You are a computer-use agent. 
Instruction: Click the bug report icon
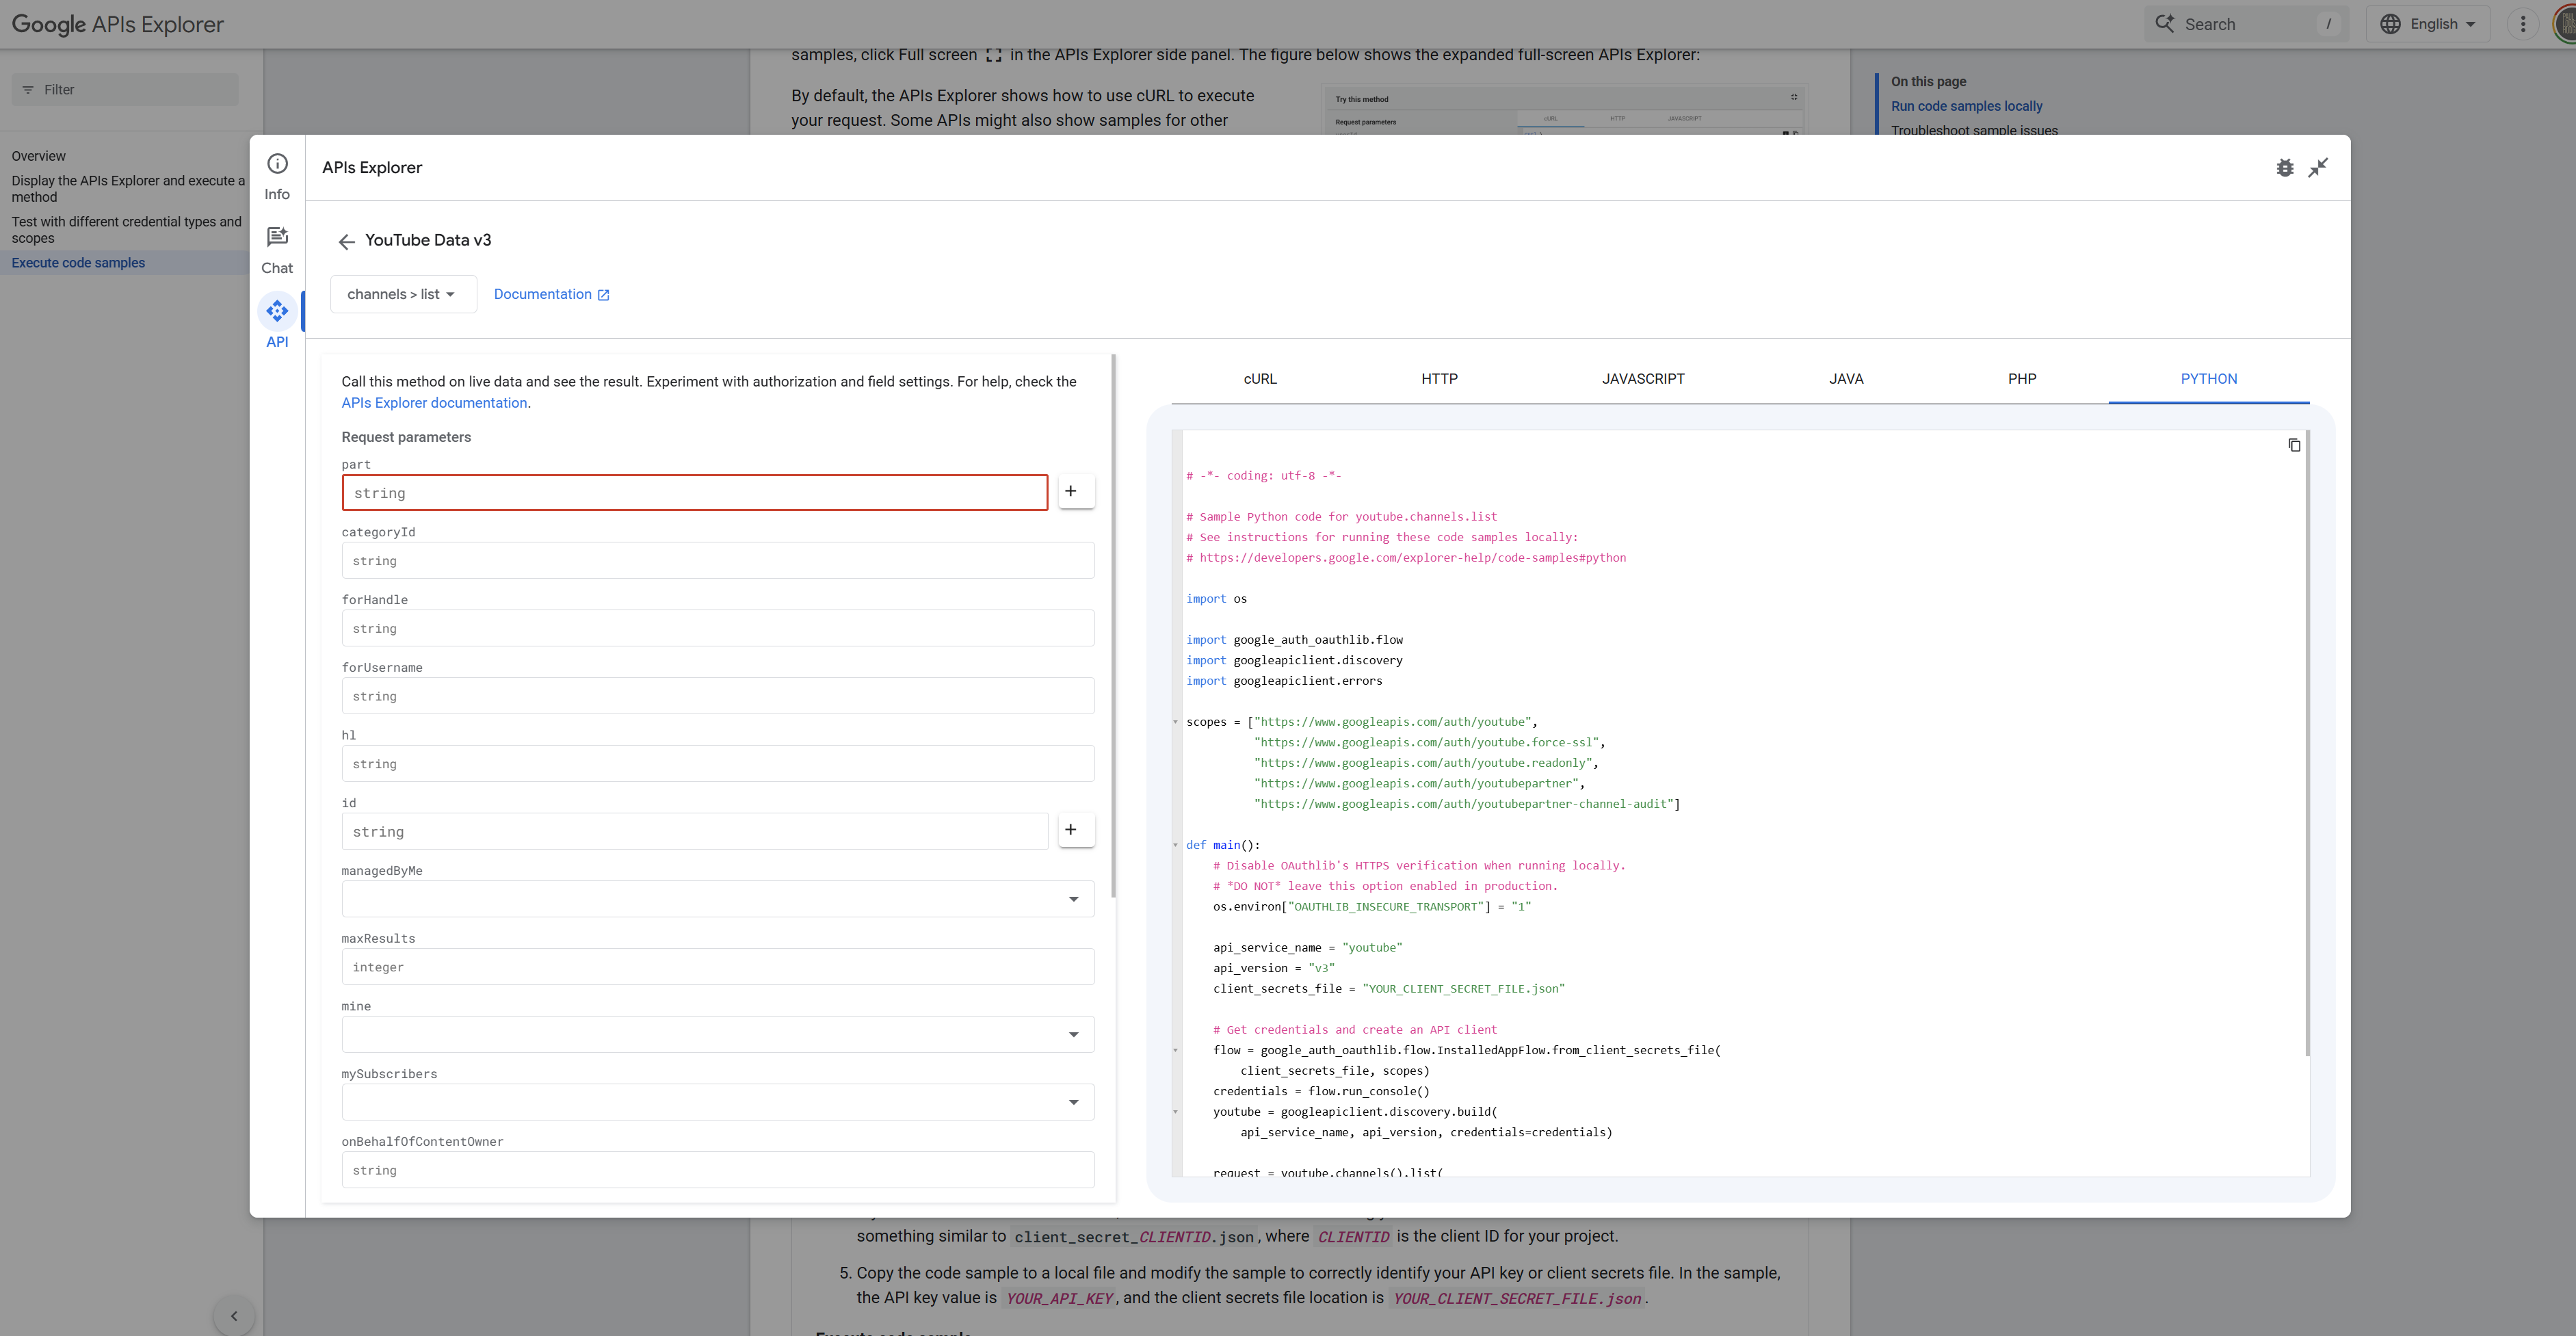pos(2285,168)
